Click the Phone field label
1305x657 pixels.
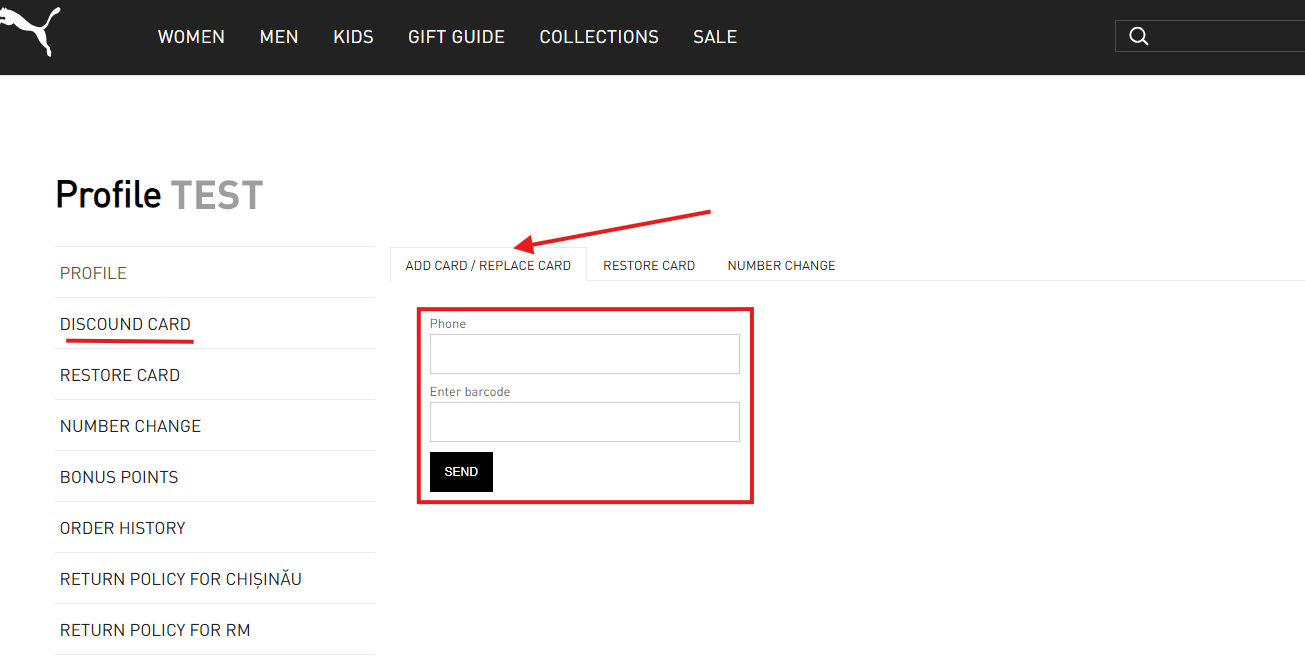(x=448, y=324)
